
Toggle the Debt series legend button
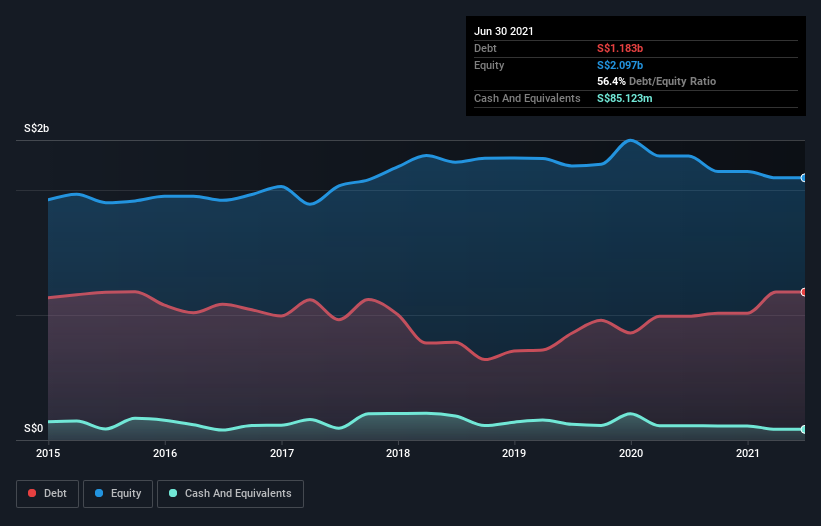click(48, 494)
